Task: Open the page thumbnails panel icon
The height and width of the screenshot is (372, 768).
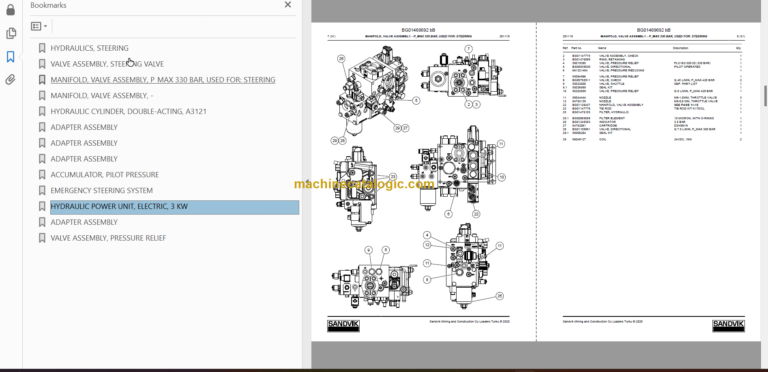Action: [x=10, y=33]
